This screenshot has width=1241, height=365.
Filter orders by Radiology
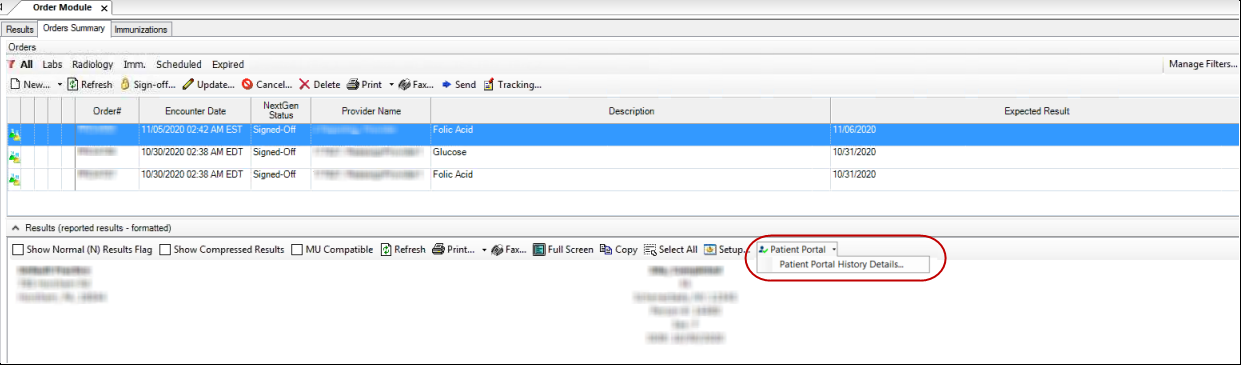point(92,64)
